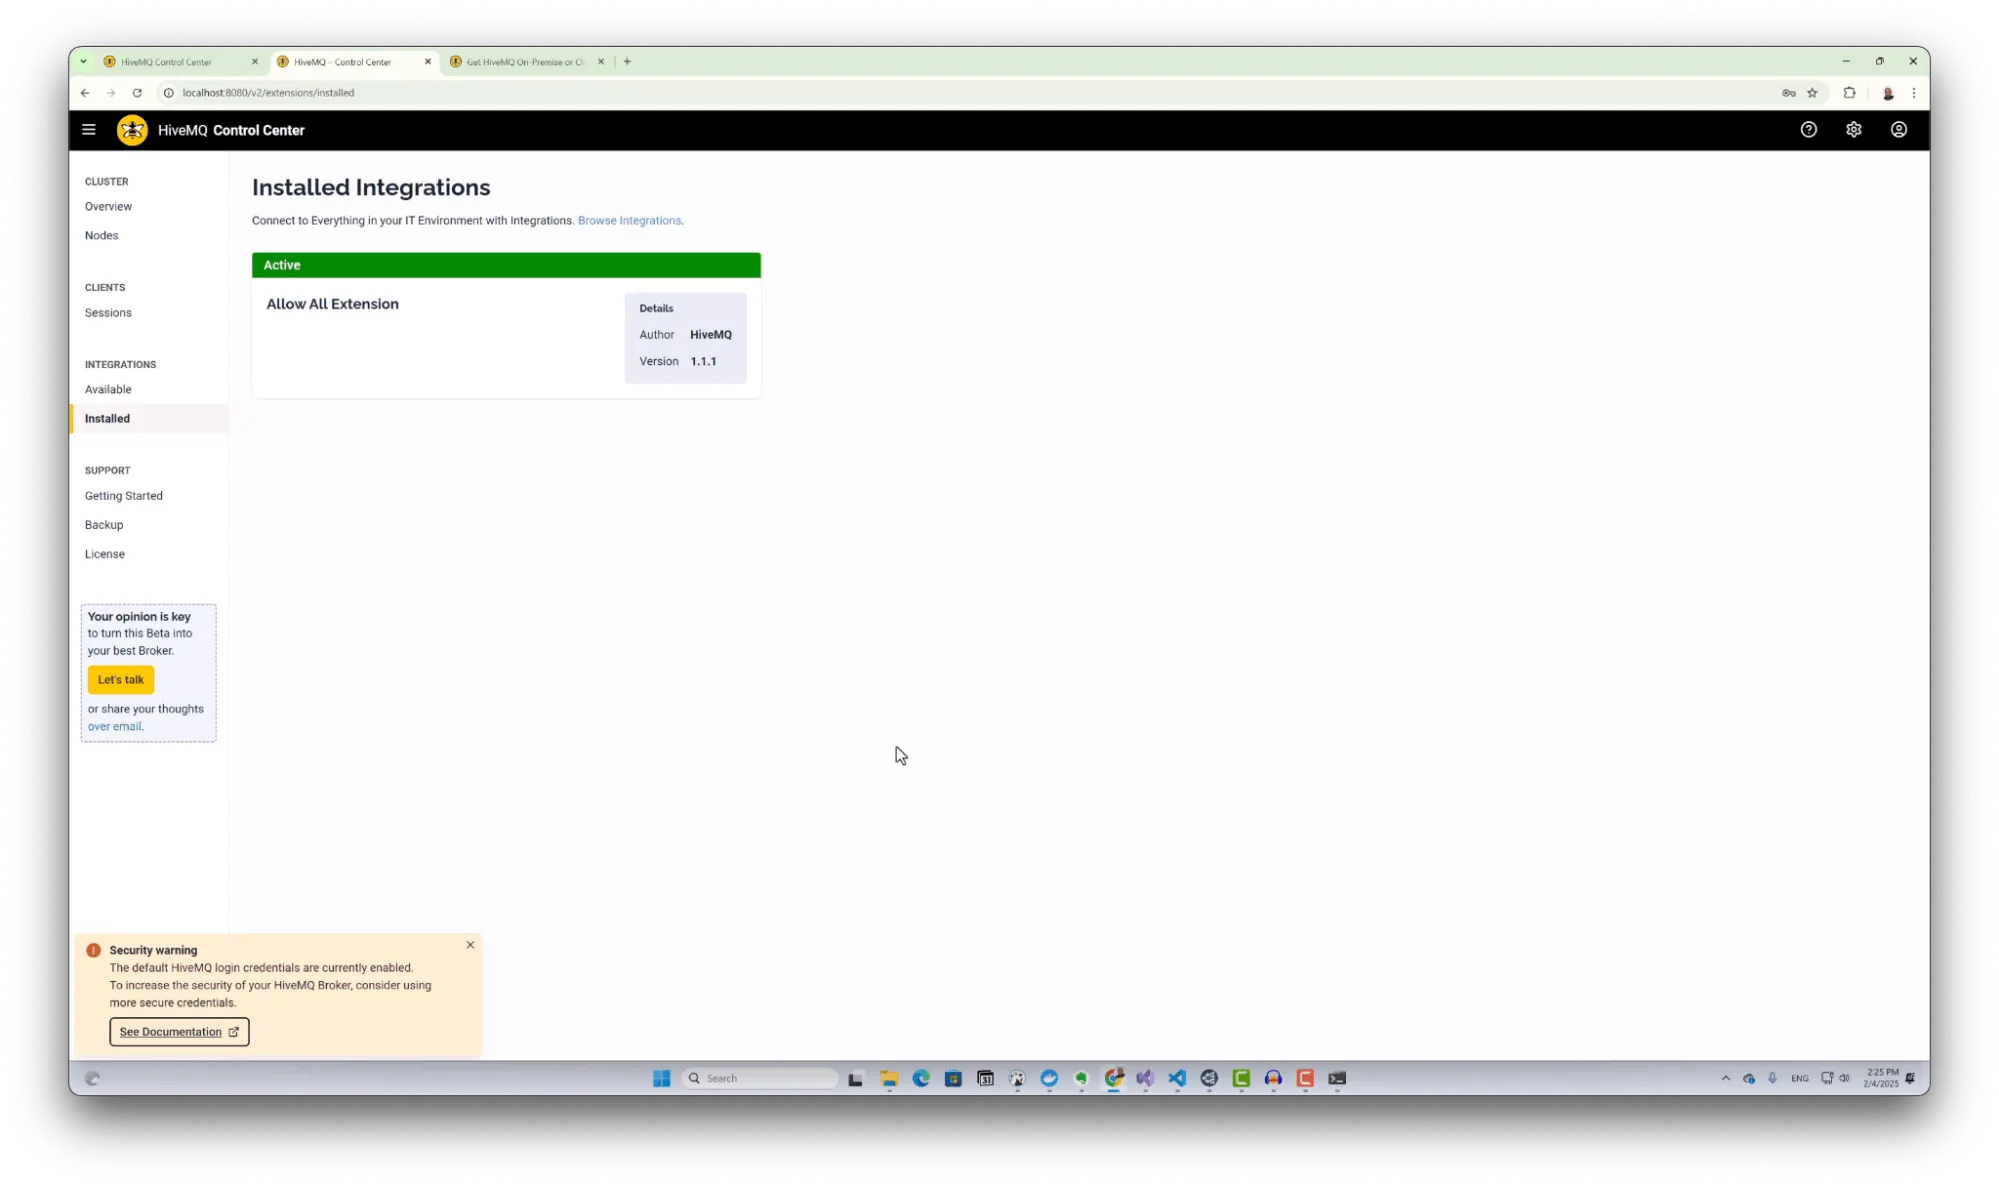Open Task View on the taskbar

855,1078
